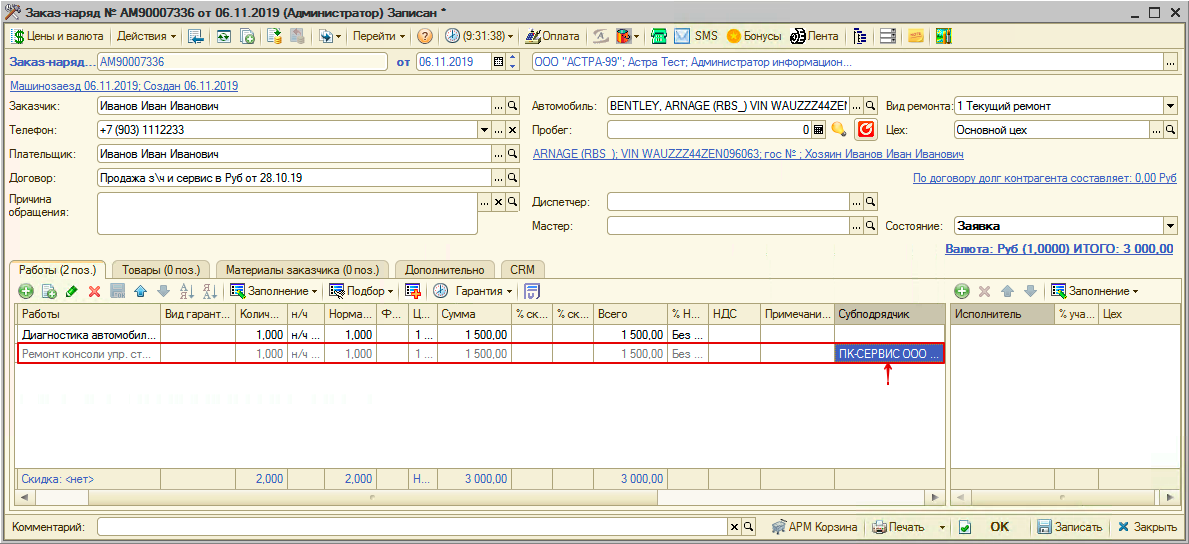The height and width of the screenshot is (544, 1189).
Task: Switch to the Дополнительно tab
Action: pyautogui.click(x=444, y=269)
